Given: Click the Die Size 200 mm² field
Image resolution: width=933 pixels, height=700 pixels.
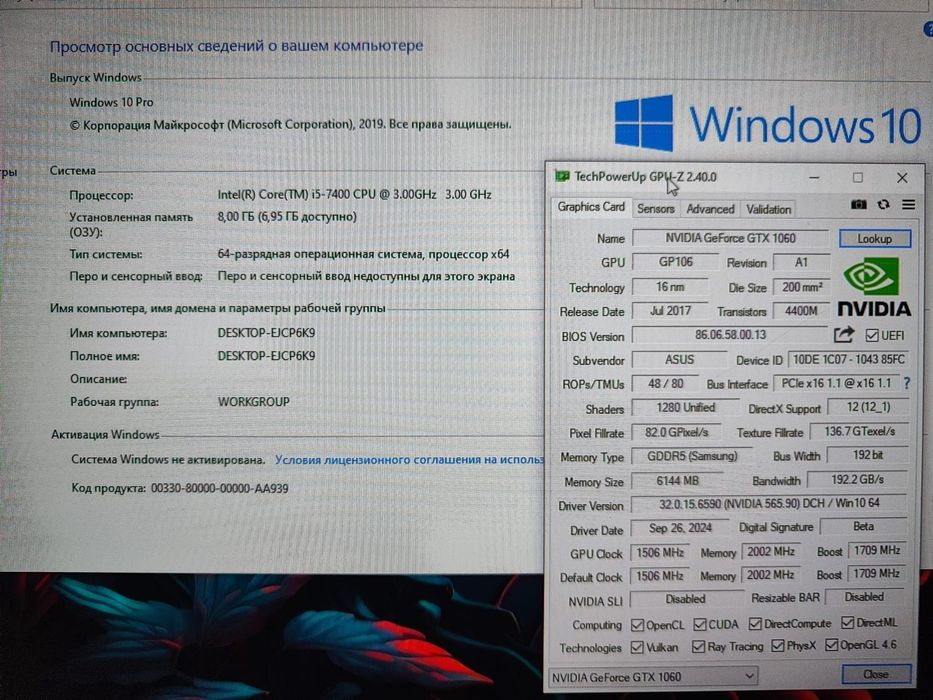Looking at the screenshot, I should [801, 287].
